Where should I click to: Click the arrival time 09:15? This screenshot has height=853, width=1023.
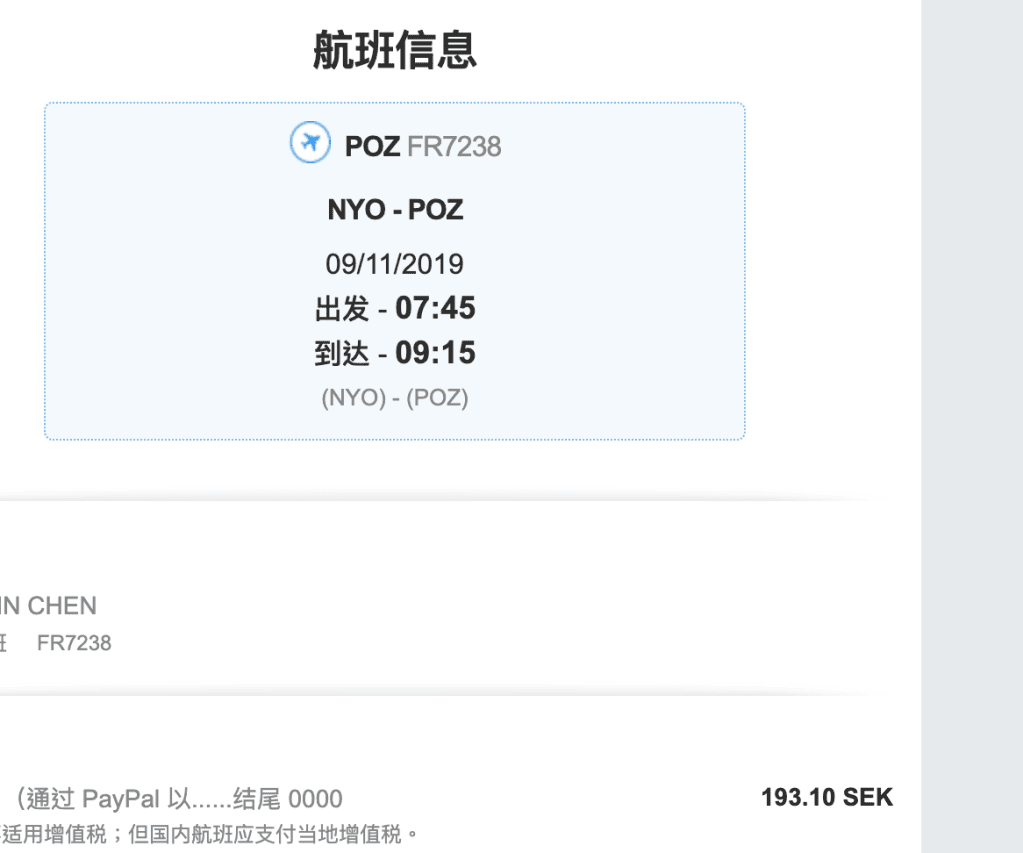pos(435,352)
